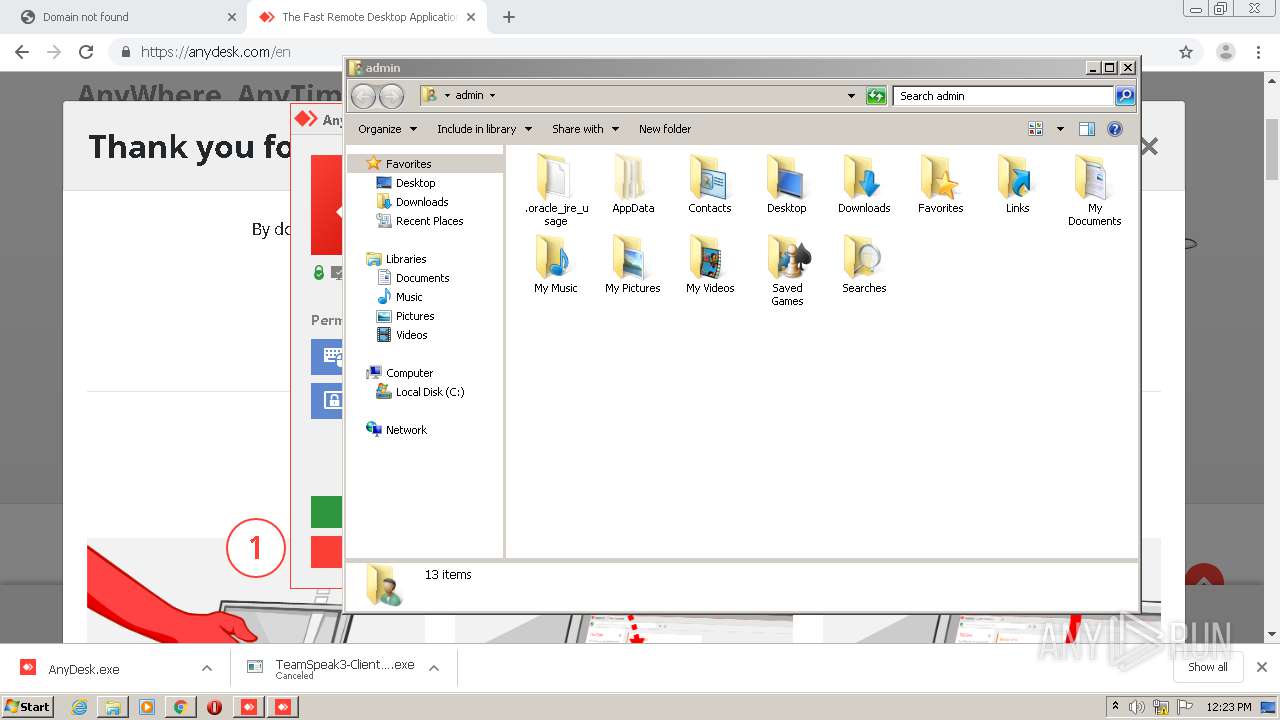Click the green refresh button in address bar

876,96
